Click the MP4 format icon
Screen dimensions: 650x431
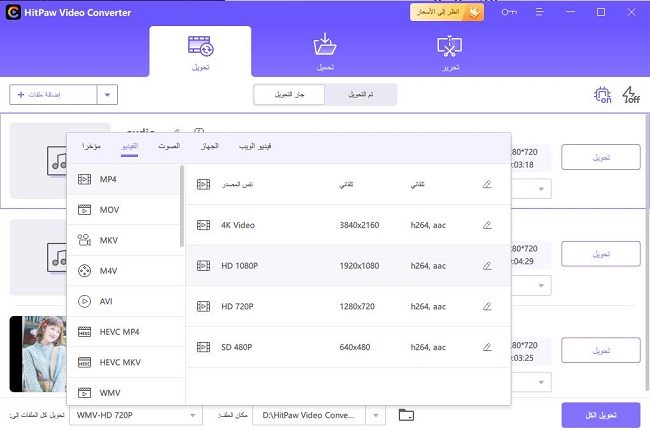coord(85,179)
